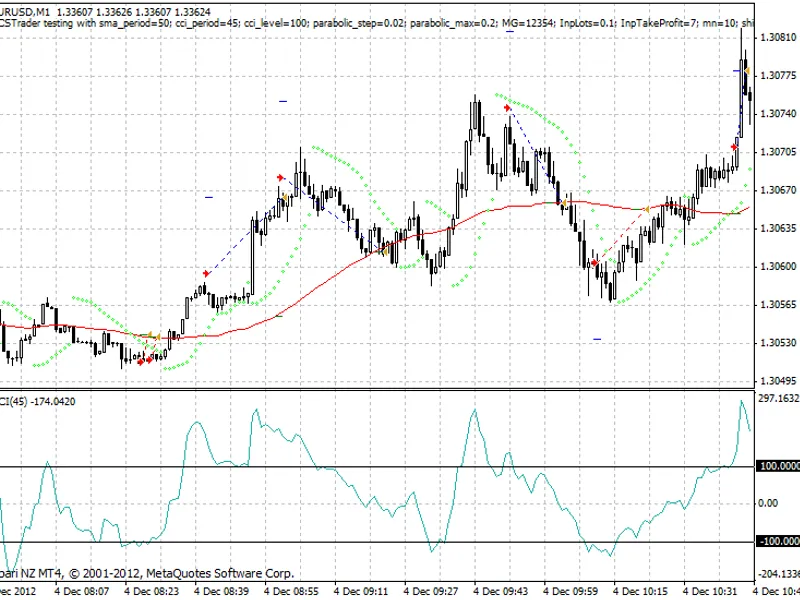Click the CCI(45) -174.0420 indicator label
This screenshot has height=600, width=800.
38,402
